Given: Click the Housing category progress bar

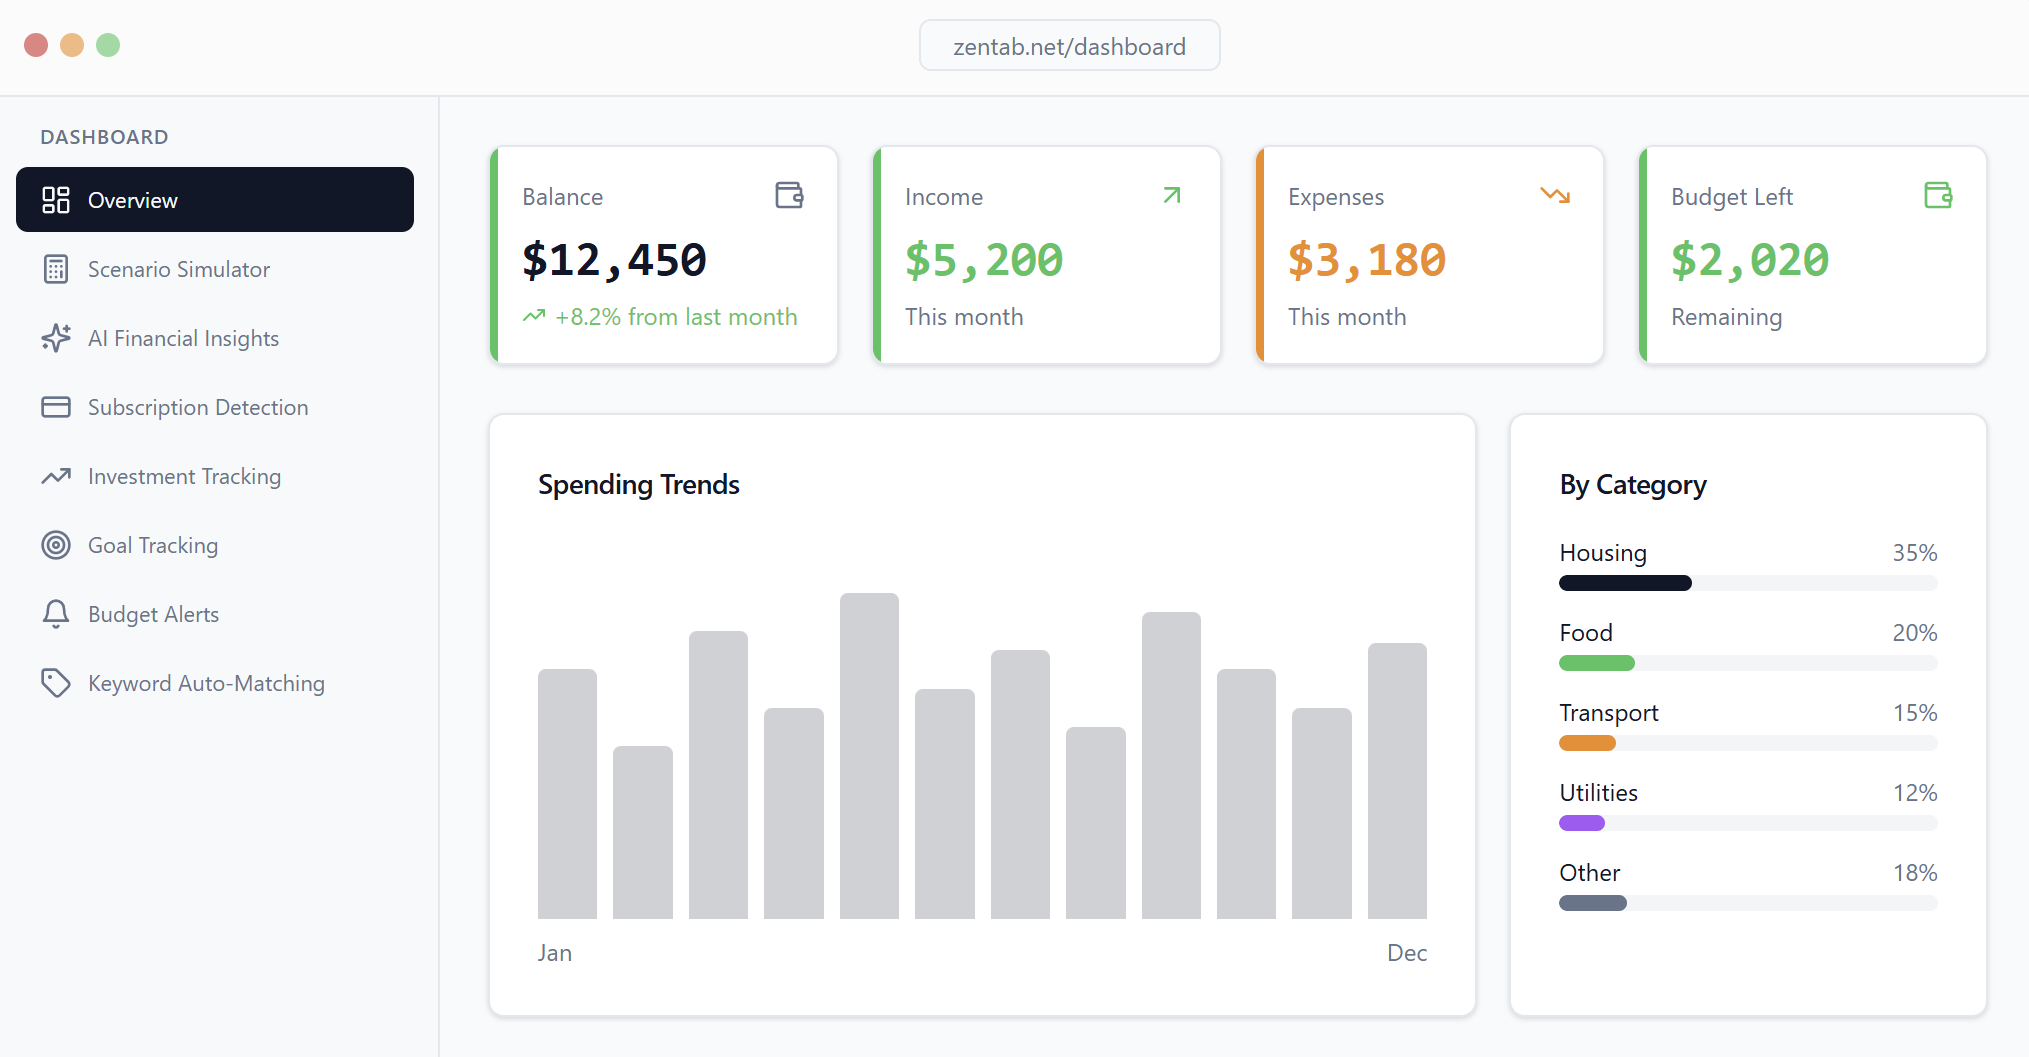Looking at the screenshot, I should pos(1747,583).
